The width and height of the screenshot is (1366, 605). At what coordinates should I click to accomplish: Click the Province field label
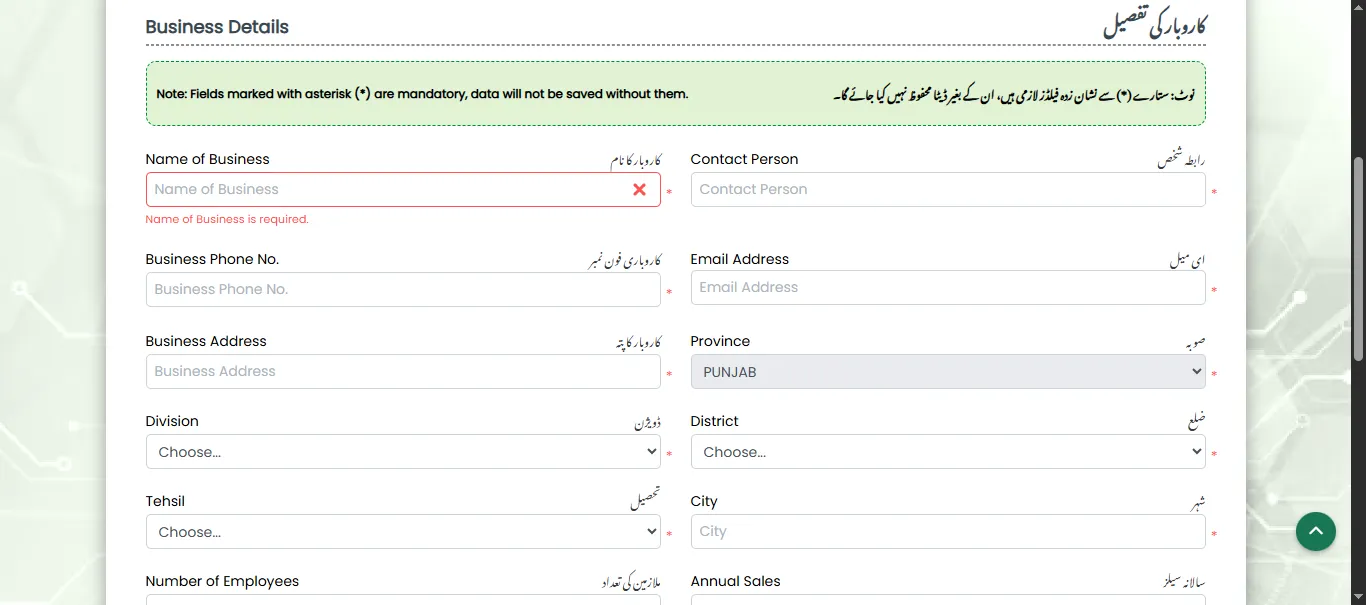(x=720, y=341)
